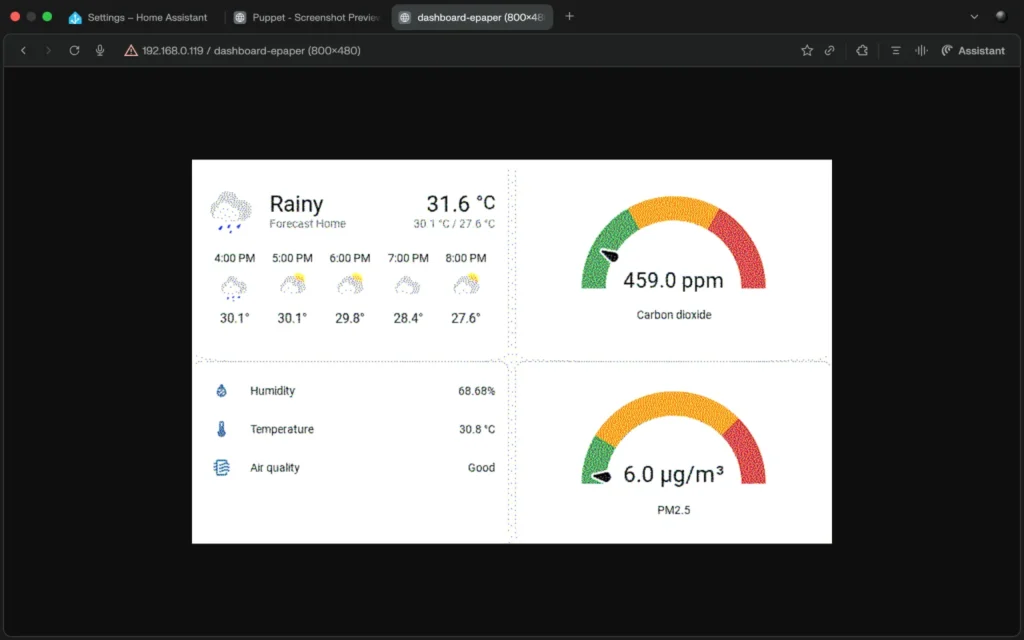Click the audio waveform icon in the toolbar
The height and width of the screenshot is (640, 1024).
coord(921,50)
